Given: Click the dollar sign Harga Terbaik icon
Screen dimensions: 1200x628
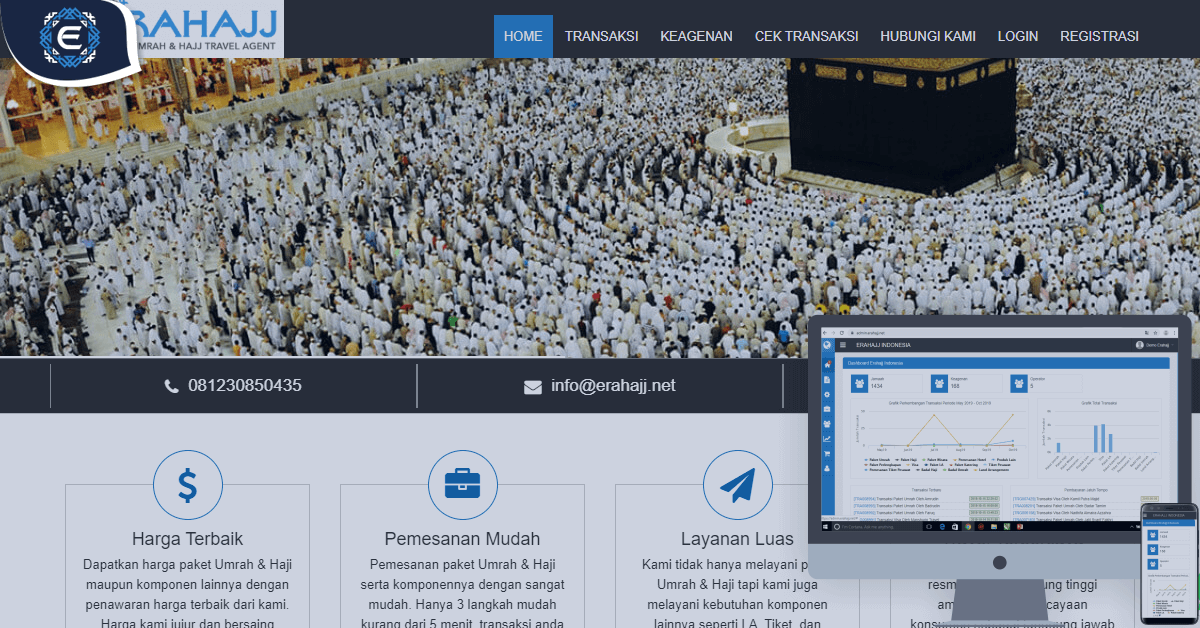Looking at the screenshot, I should [x=188, y=485].
